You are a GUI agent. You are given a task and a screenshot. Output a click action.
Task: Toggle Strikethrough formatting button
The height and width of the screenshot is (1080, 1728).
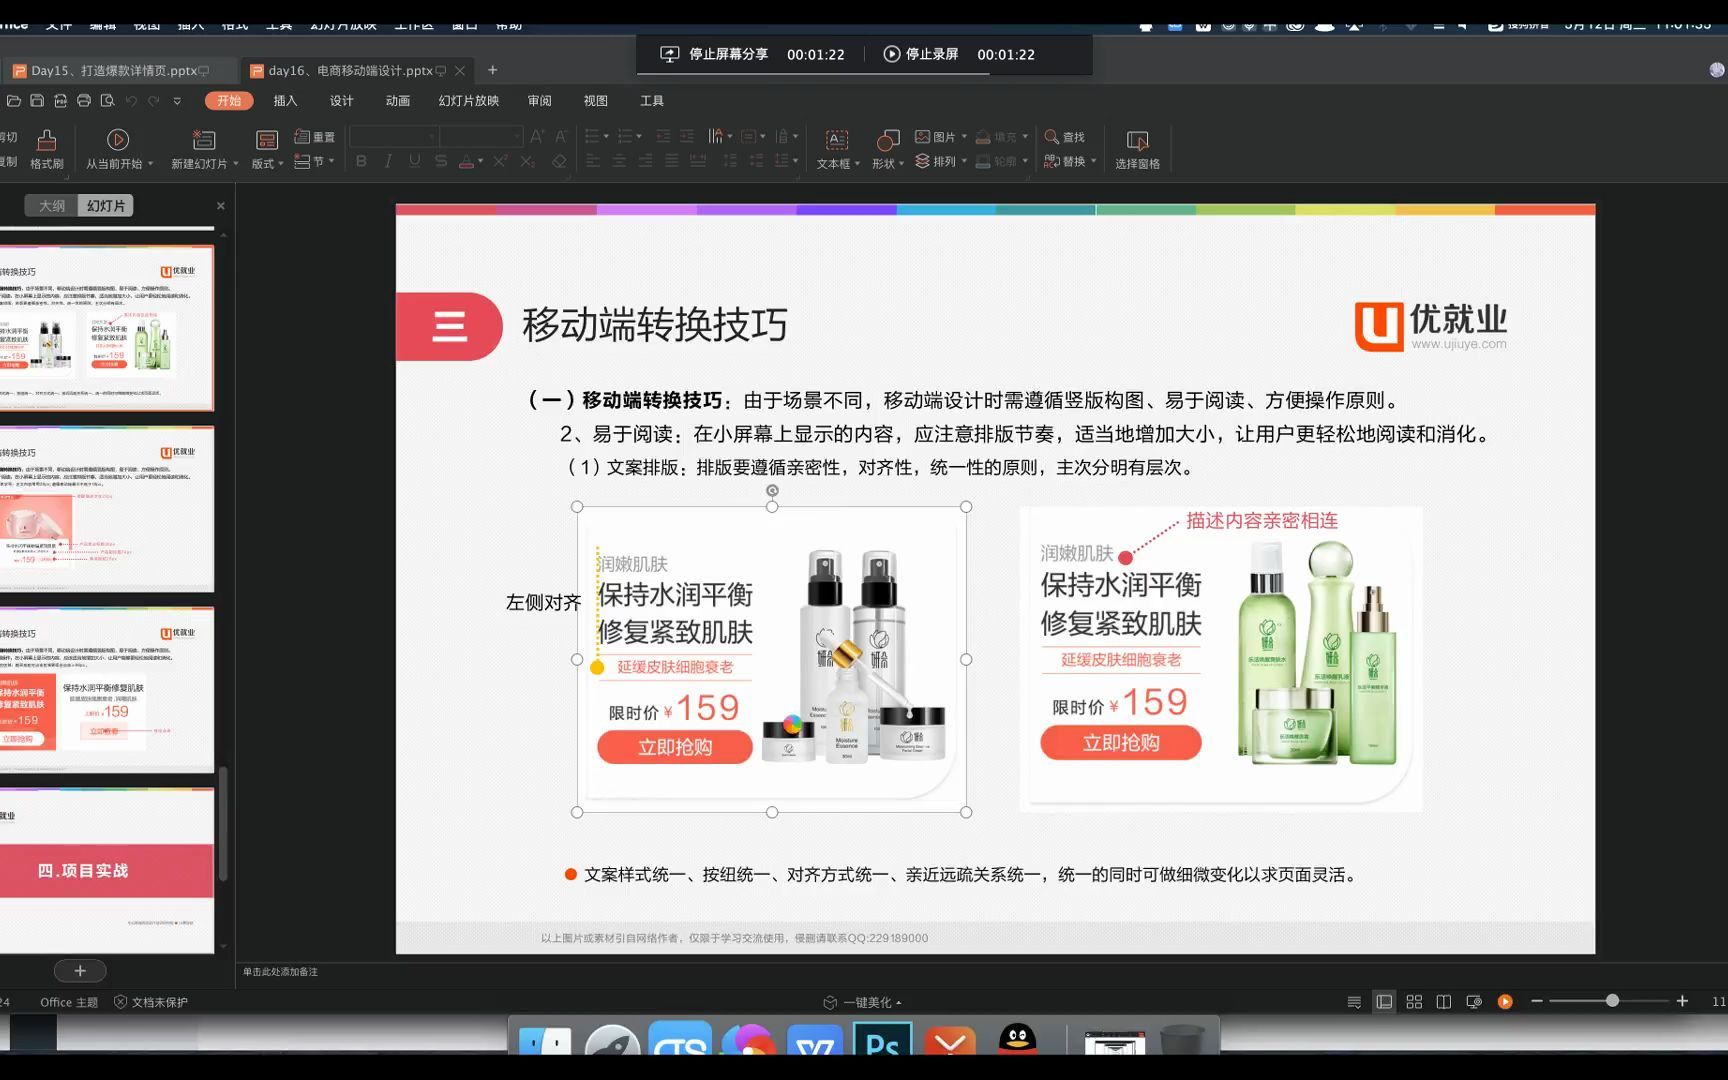click(x=441, y=161)
